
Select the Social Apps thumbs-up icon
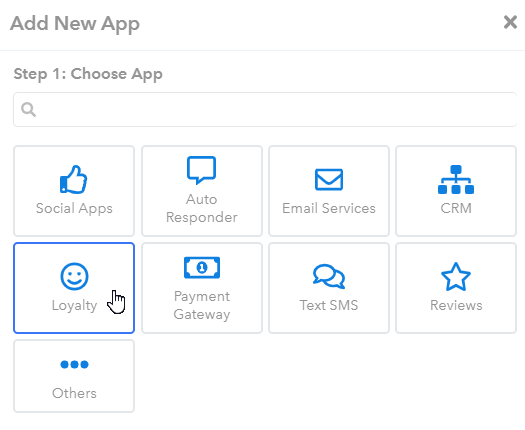pos(74,180)
